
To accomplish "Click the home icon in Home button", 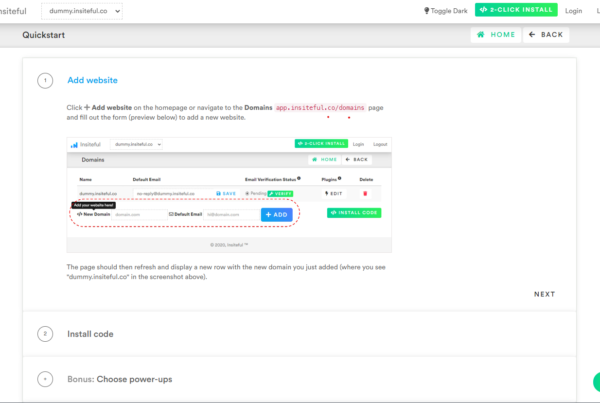I will pos(481,35).
